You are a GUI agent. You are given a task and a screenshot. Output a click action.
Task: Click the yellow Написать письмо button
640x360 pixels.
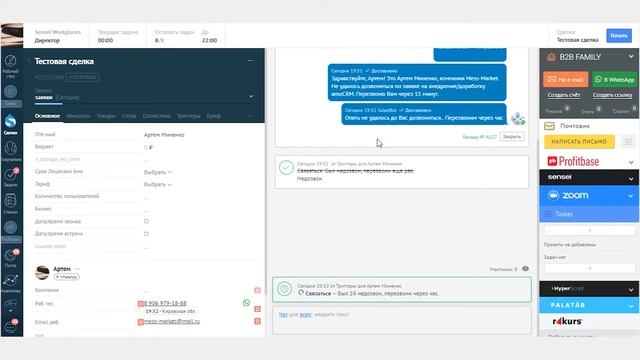point(579,142)
